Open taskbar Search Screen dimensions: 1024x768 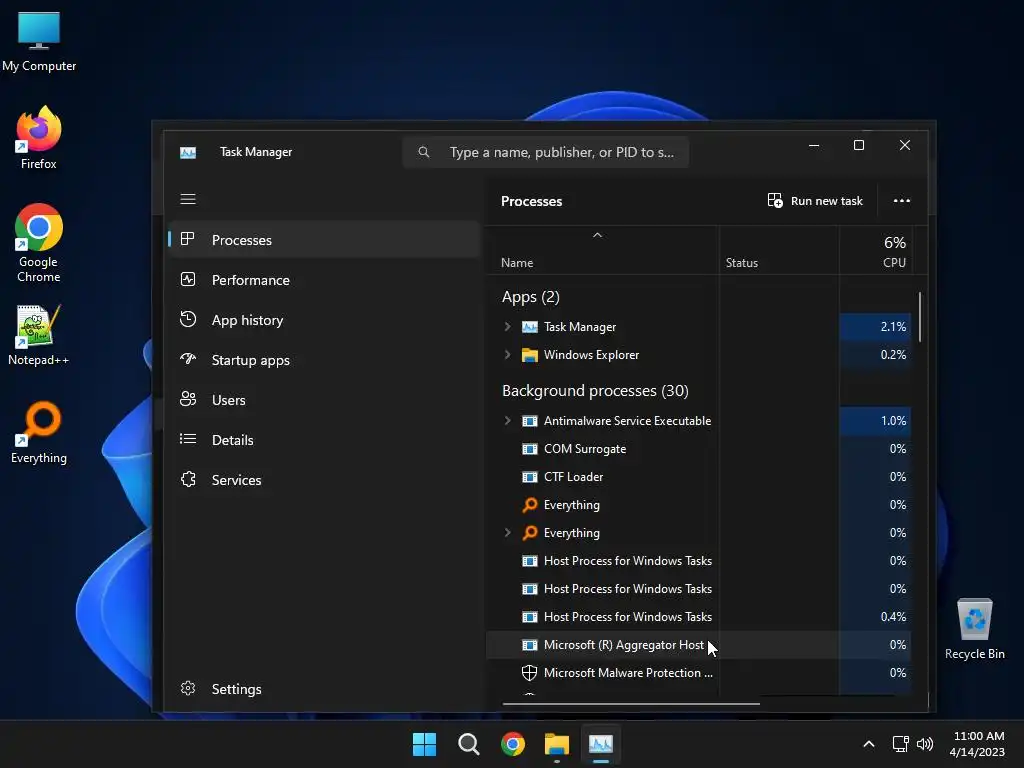[469, 744]
